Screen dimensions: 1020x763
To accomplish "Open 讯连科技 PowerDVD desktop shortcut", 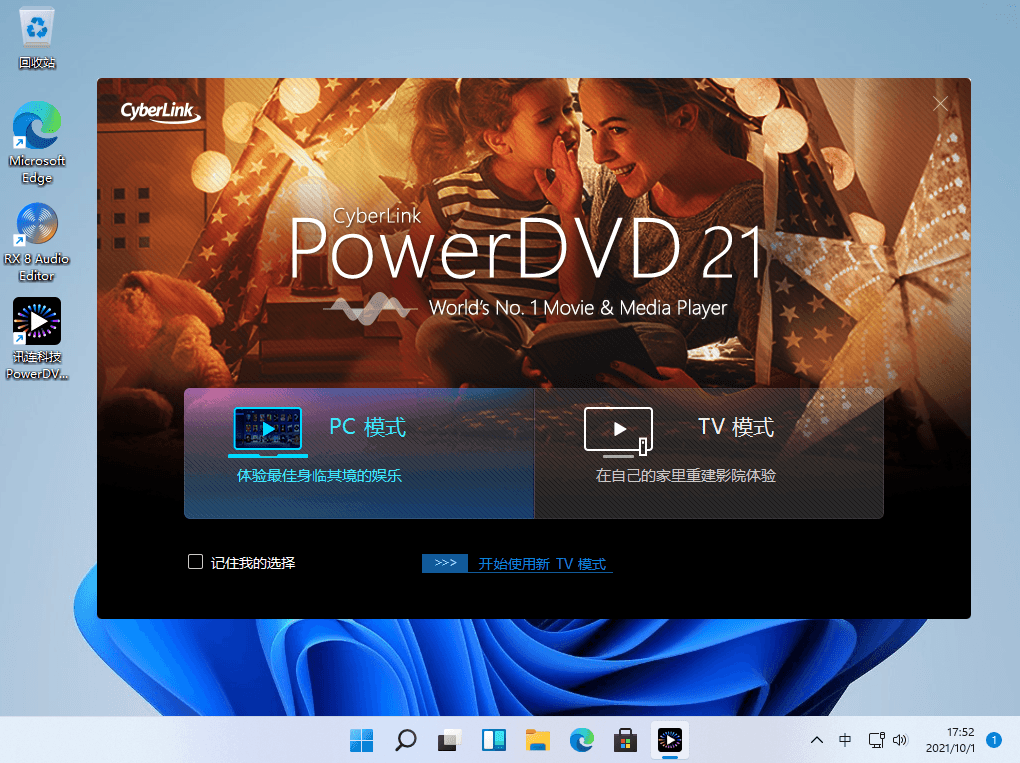I will 37,339.
